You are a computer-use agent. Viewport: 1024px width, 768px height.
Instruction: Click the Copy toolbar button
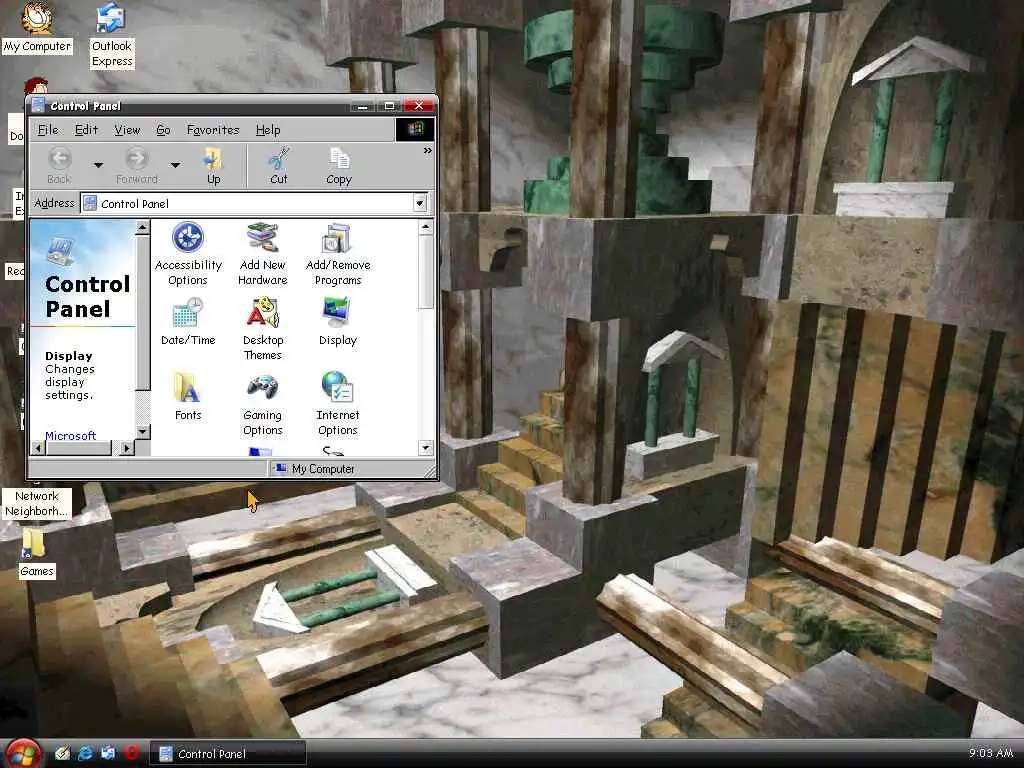click(339, 165)
